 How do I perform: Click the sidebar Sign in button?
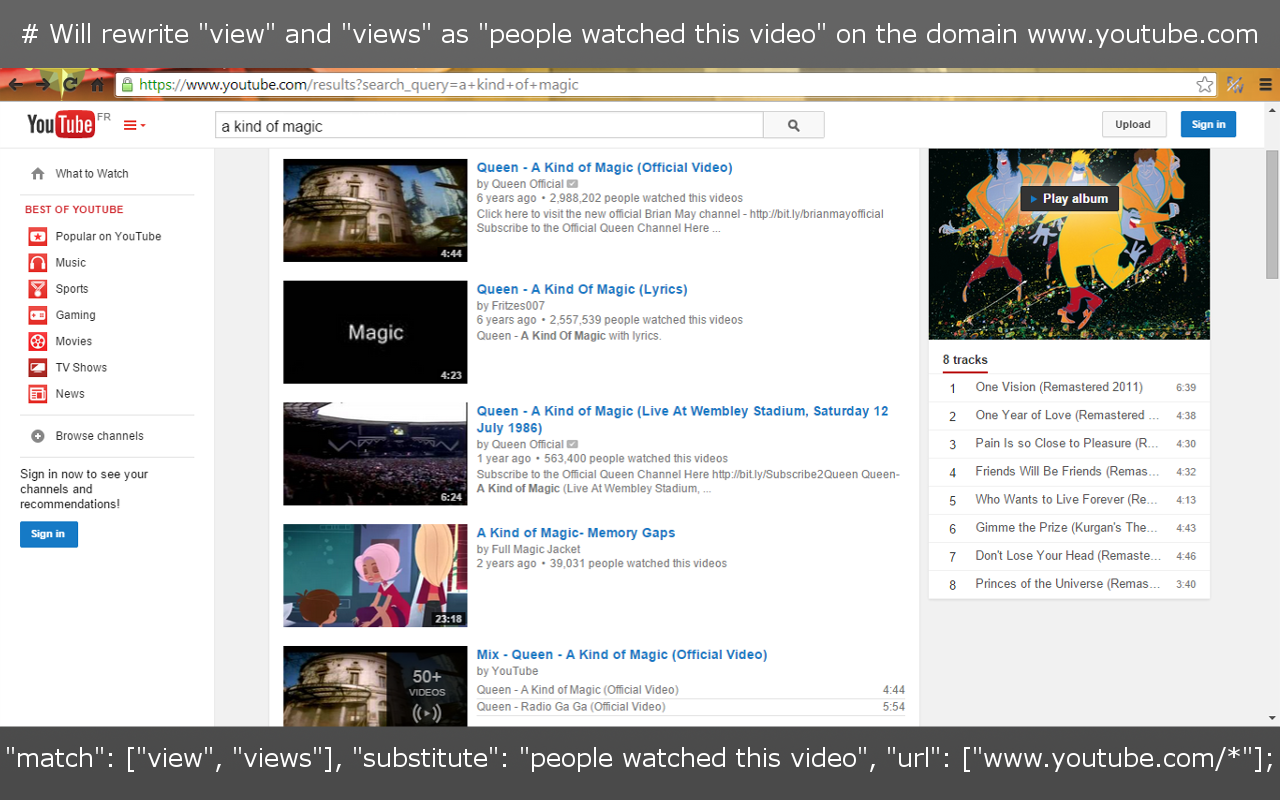(49, 534)
